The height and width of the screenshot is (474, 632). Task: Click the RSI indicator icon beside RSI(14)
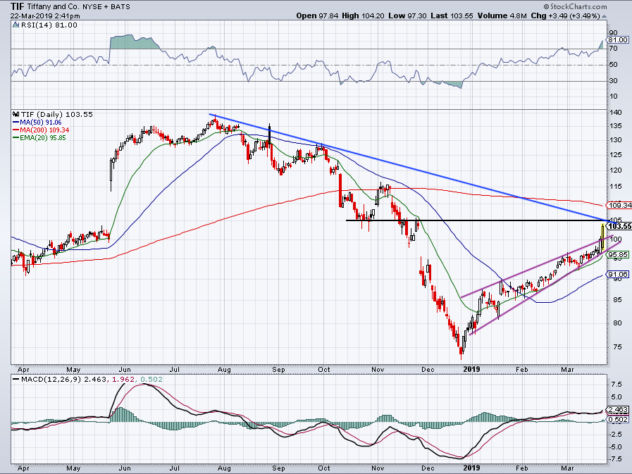(16, 25)
